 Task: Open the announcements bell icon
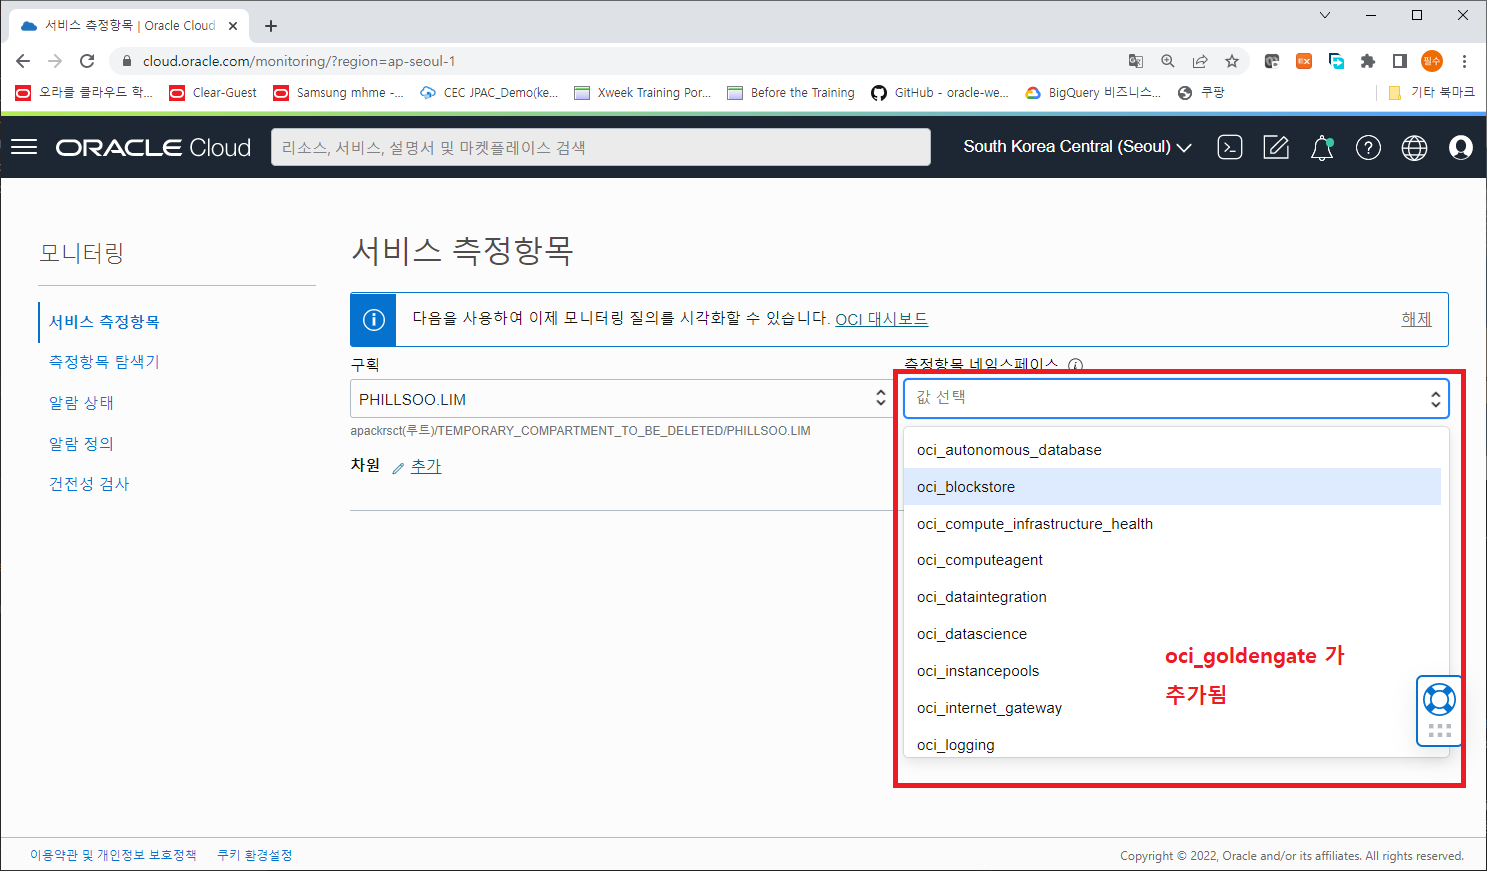(x=1322, y=148)
